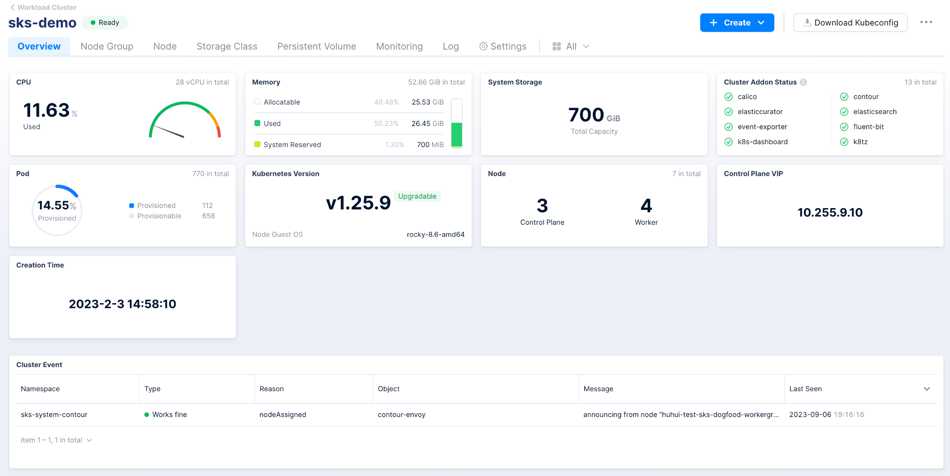Screen dimensions: 950x476
Task: Expand the All namespaces dropdown
Action: (x=570, y=46)
